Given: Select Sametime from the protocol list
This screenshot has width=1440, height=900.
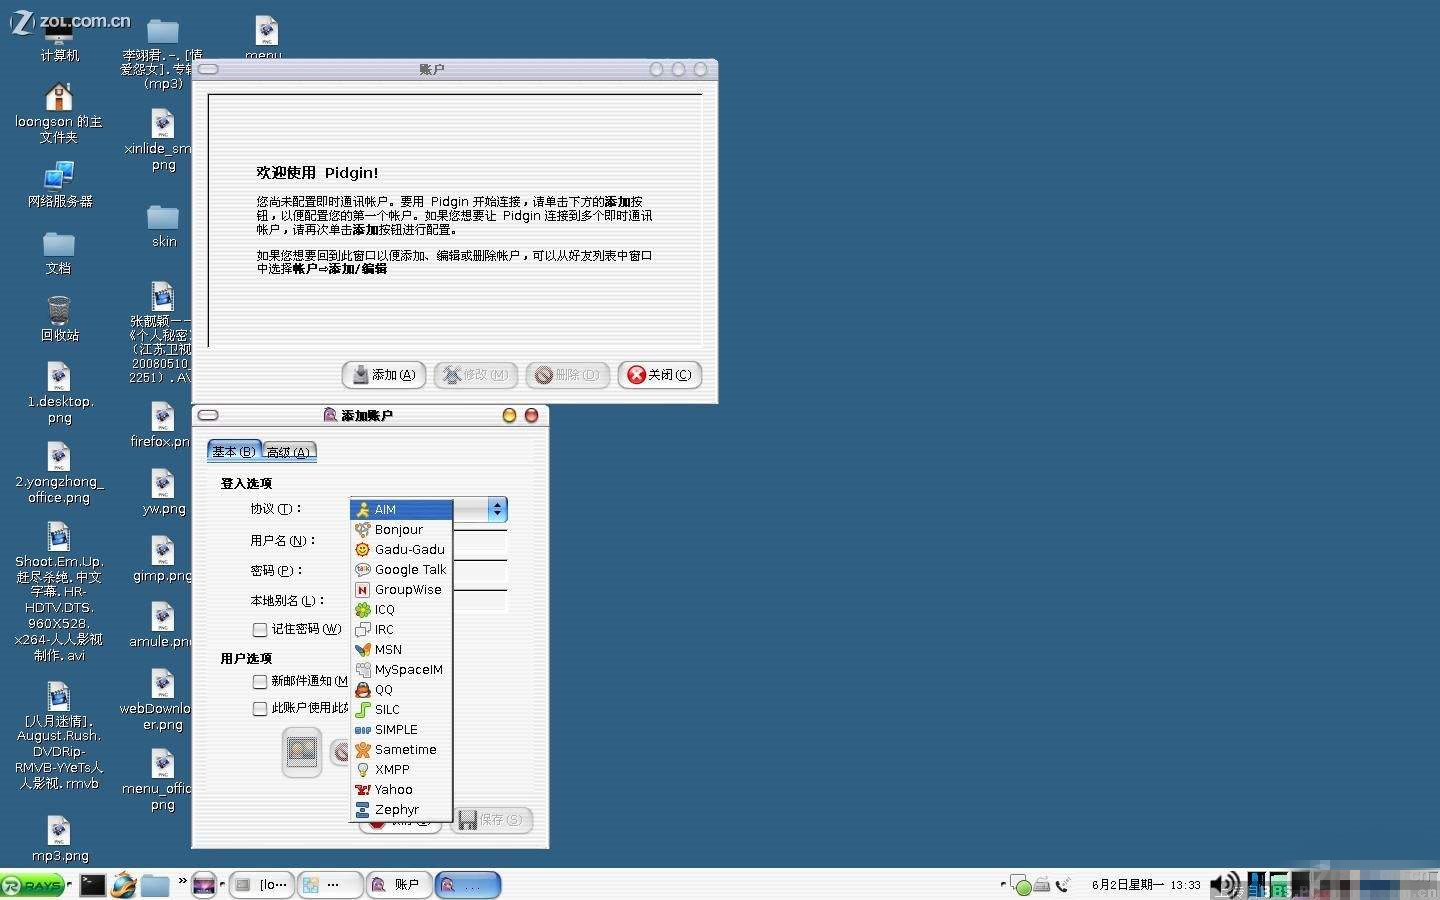Looking at the screenshot, I should pyautogui.click(x=401, y=750).
